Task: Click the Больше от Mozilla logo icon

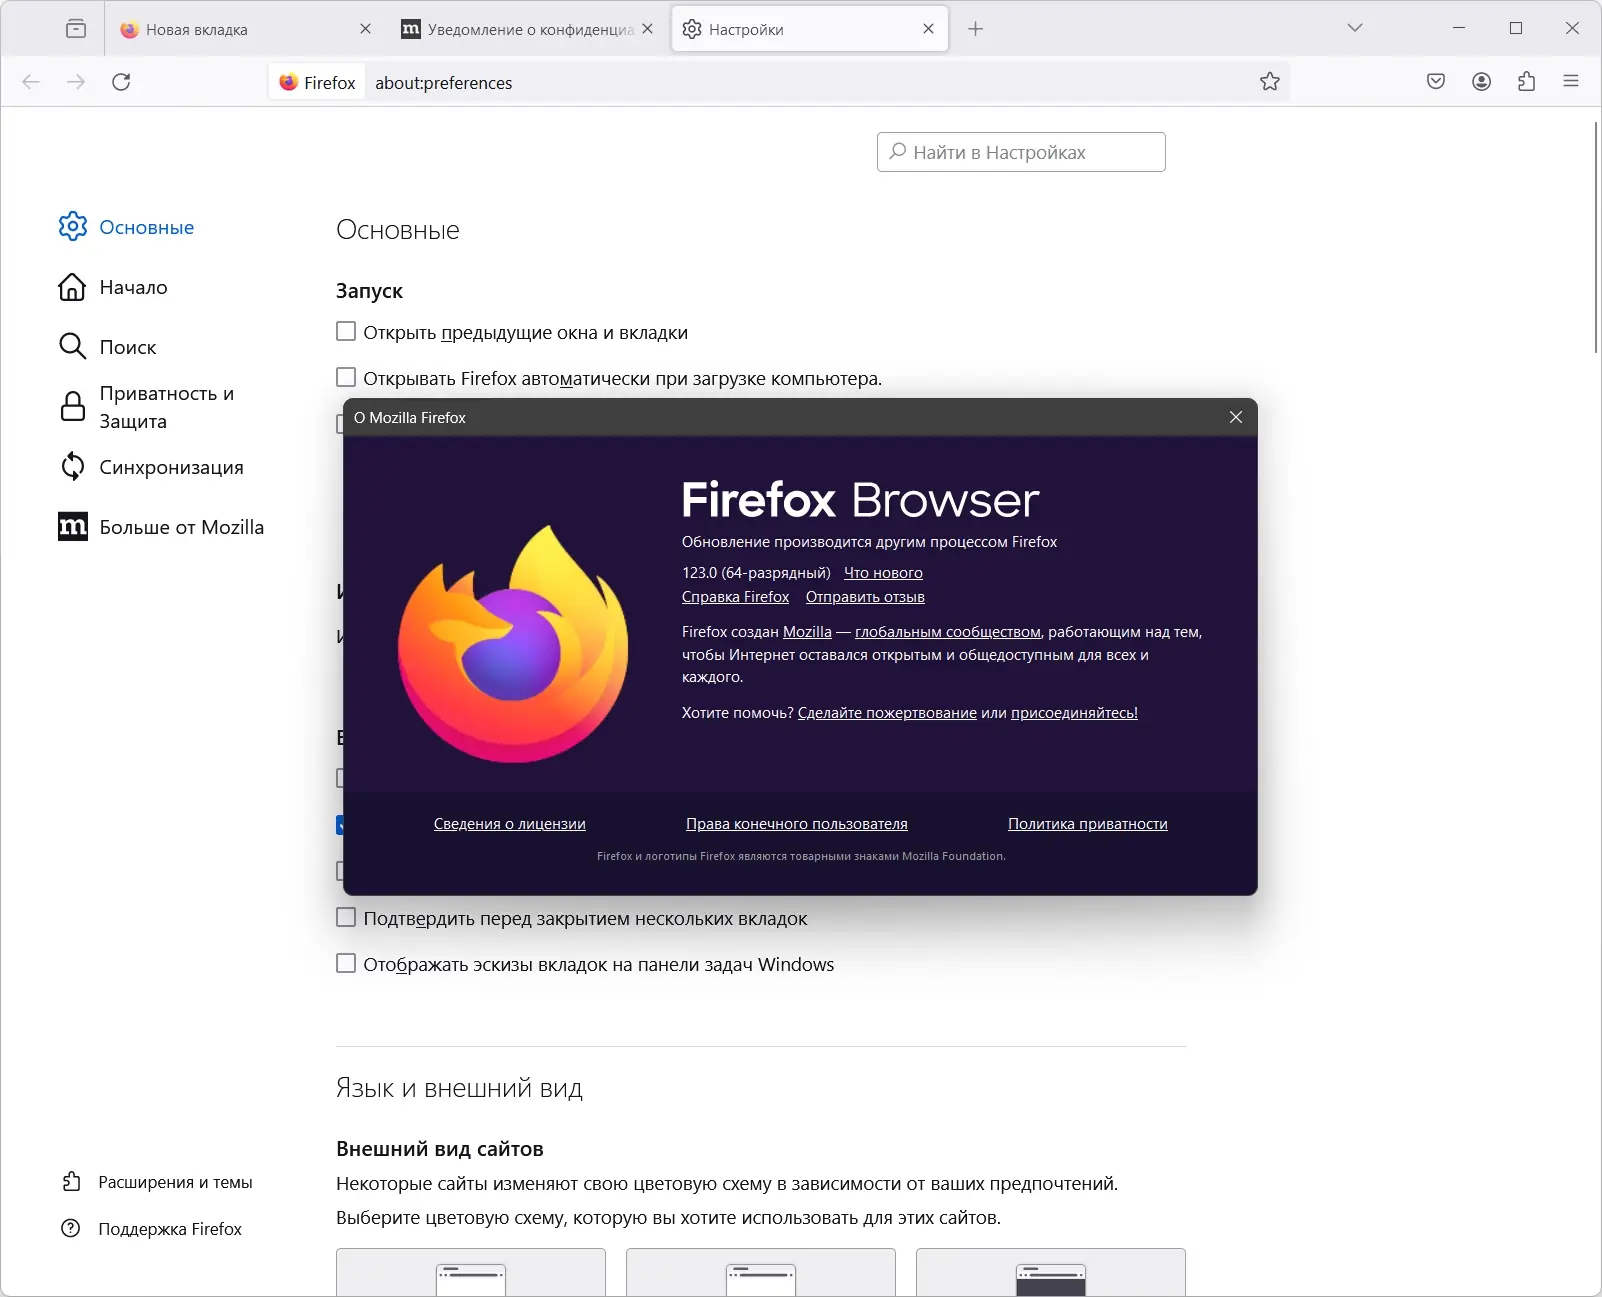Action: [73, 526]
